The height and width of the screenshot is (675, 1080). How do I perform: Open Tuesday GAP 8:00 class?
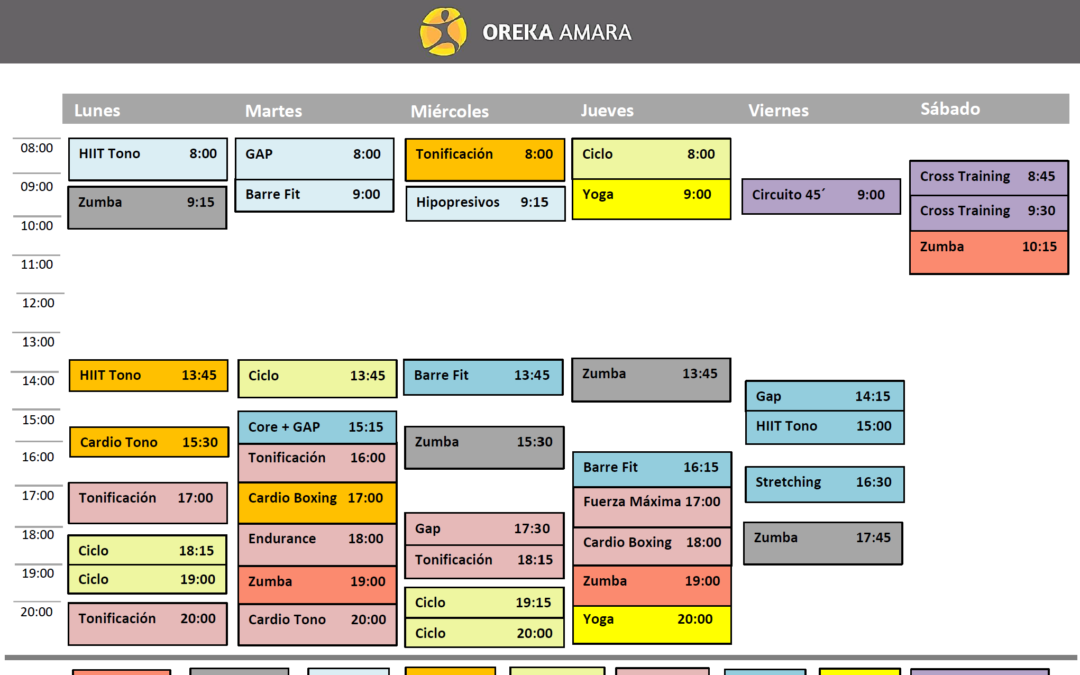click(315, 159)
